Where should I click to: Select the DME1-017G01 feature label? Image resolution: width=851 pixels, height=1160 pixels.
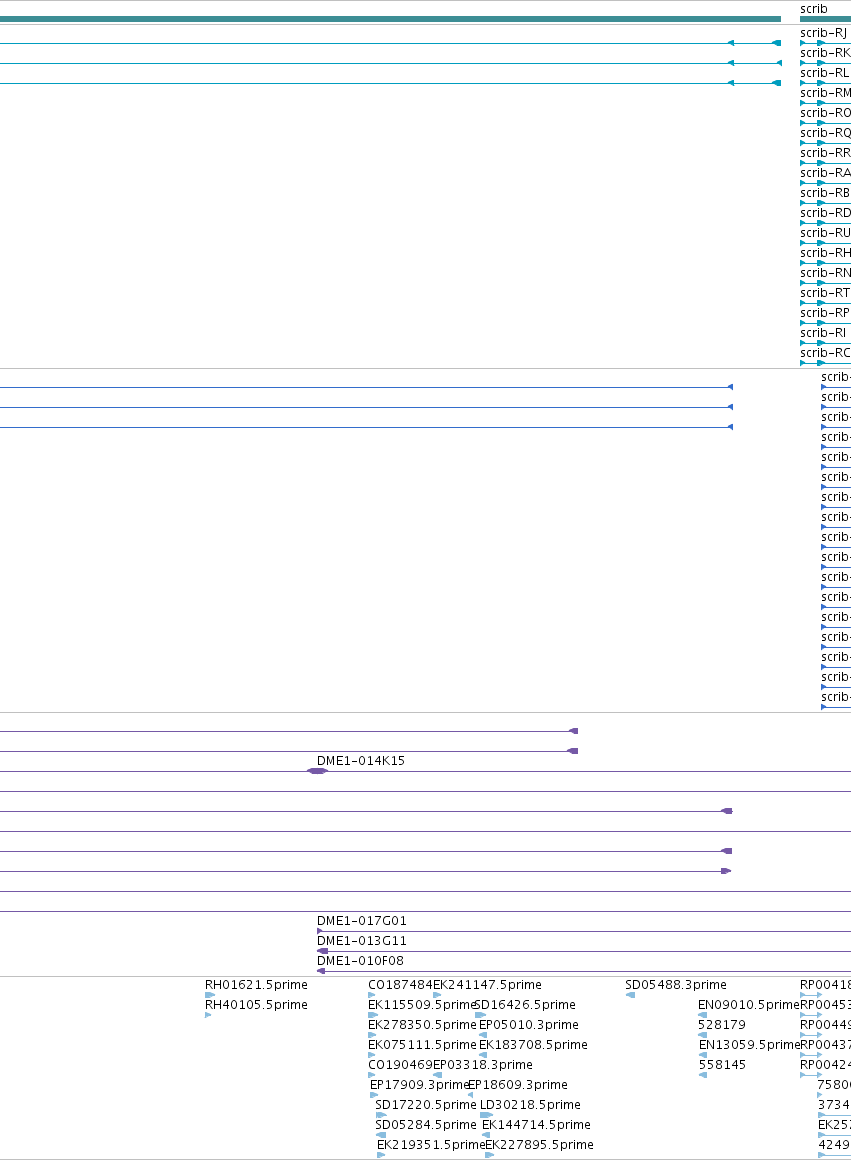[x=361, y=921]
